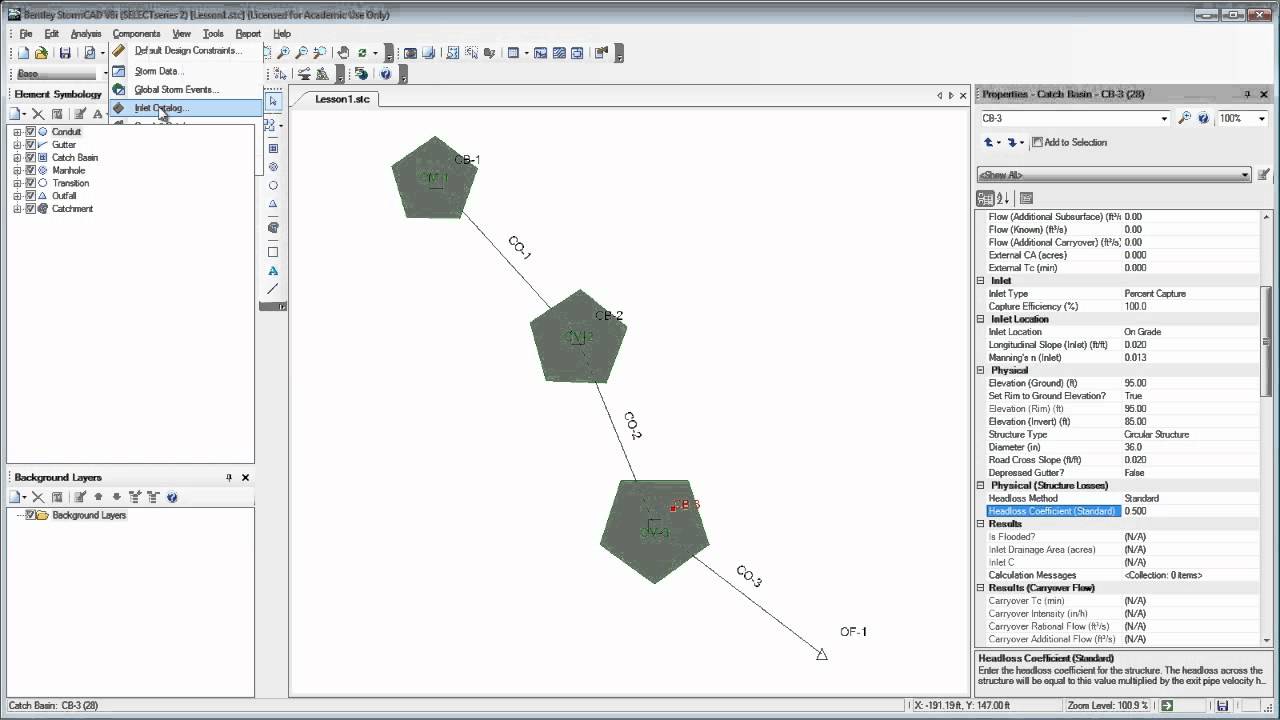Open the Analysis menu
Image resolution: width=1280 pixels, height=720 pixels.
click(x=86, y=34)
